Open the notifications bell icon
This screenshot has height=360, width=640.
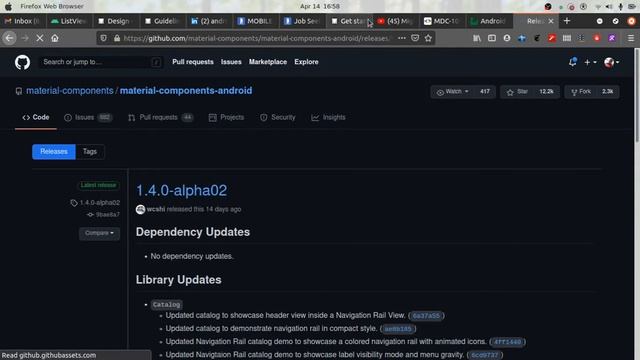pyautogui.click(x=573, y=62)
